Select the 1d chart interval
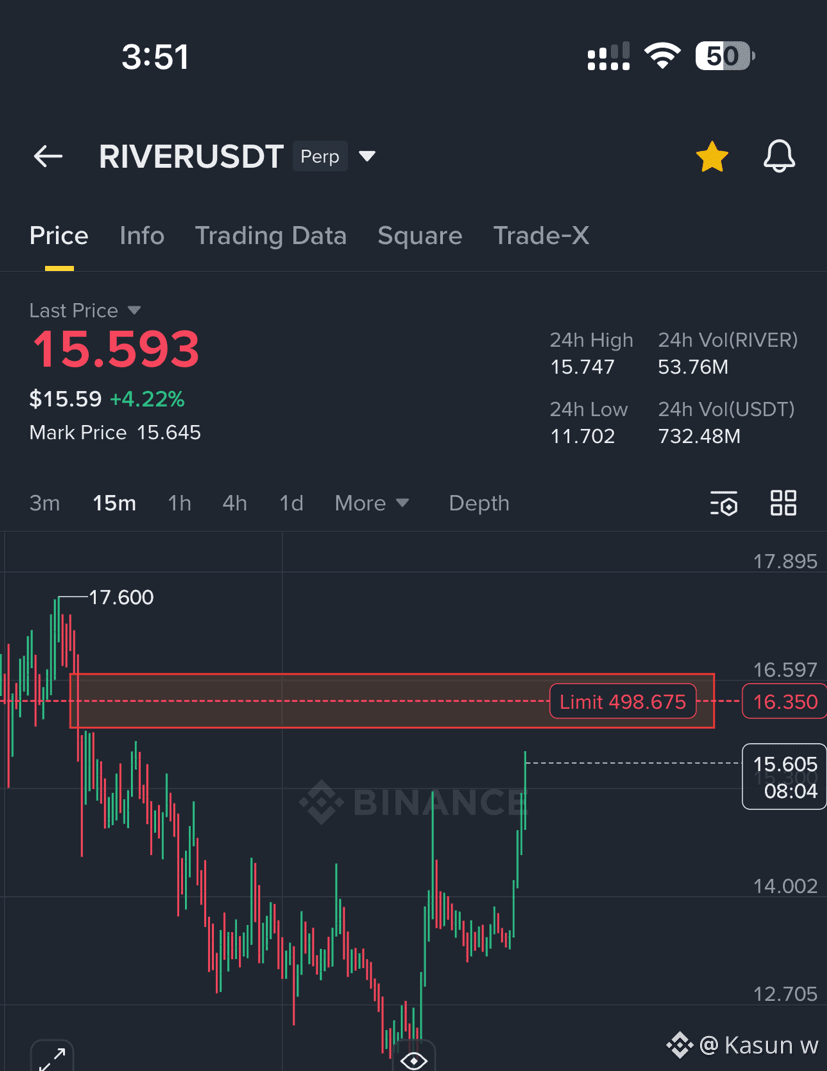Viewport: 827px width, 1071px height. point(292,503)
